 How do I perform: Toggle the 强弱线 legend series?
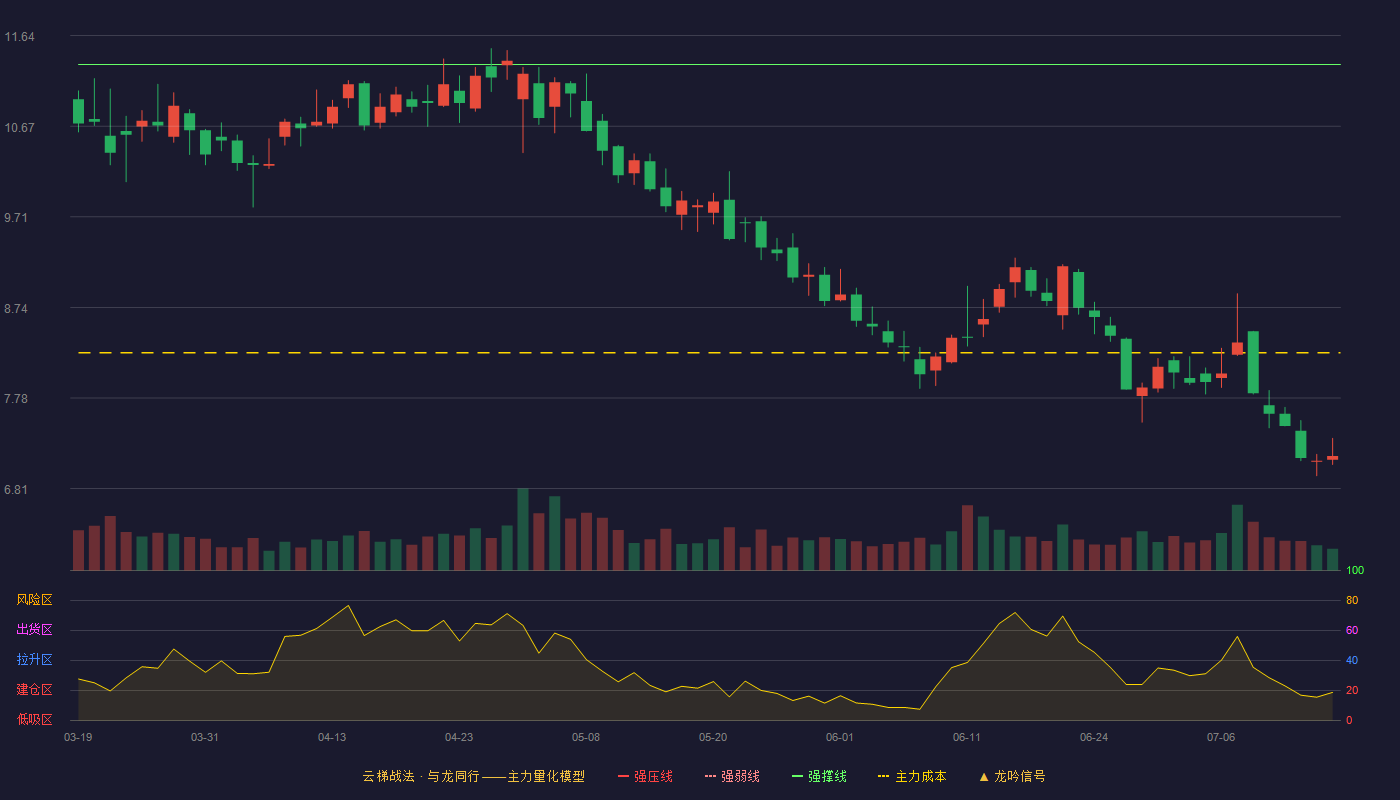tap(732, 776)
